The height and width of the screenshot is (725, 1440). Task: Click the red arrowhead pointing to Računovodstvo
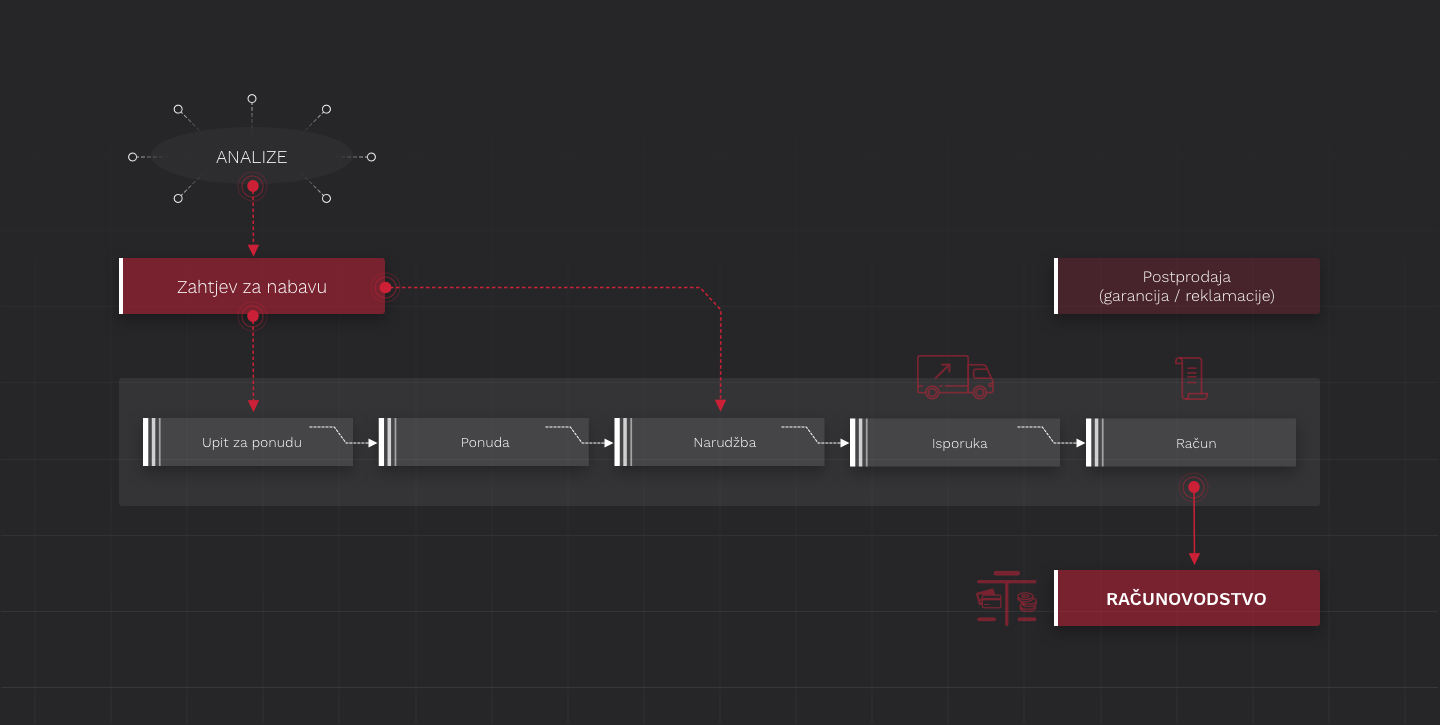click(x=1193, y=559)
